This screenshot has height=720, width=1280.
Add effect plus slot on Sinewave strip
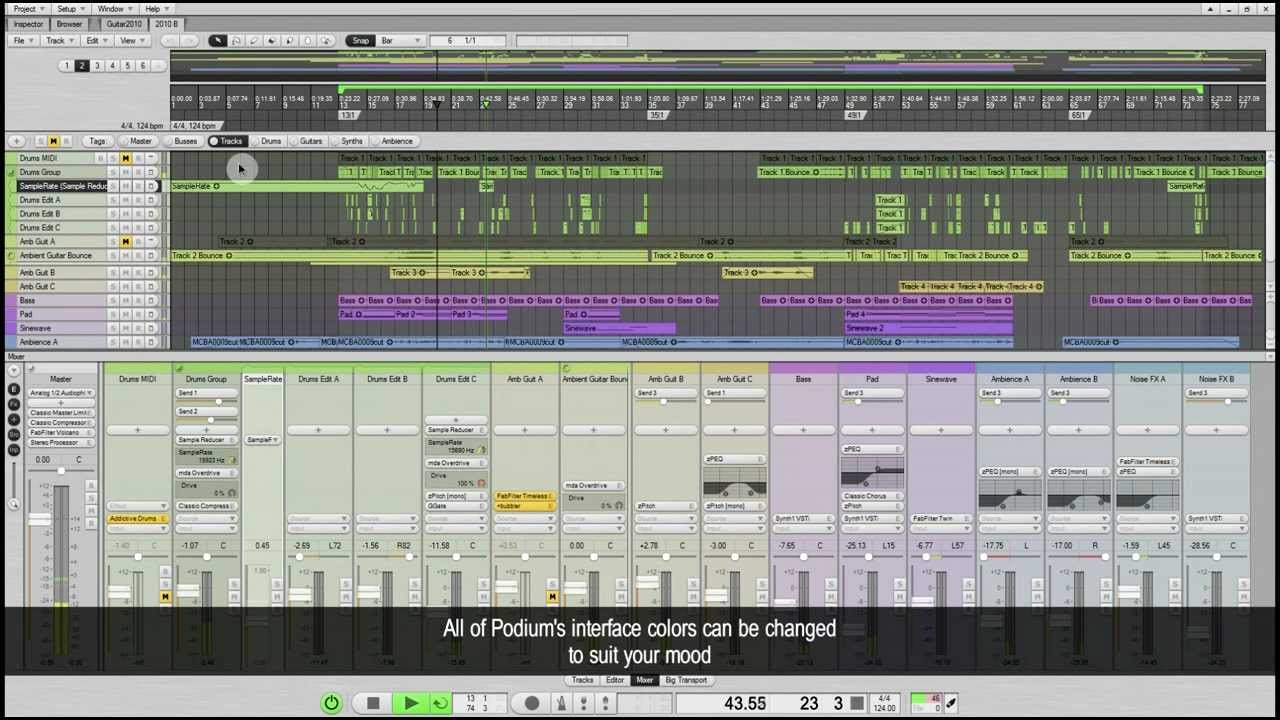point(940,430)
